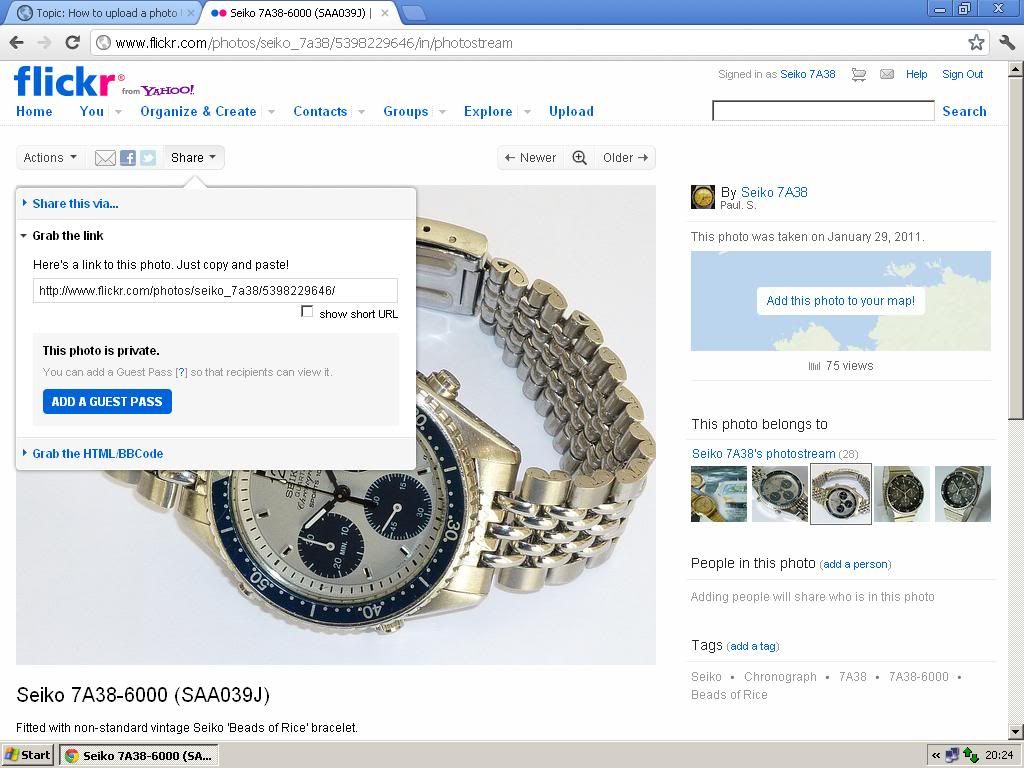Screen dimensions: 1024x768
Task: Select the photo URL text field
Action: 215,291
